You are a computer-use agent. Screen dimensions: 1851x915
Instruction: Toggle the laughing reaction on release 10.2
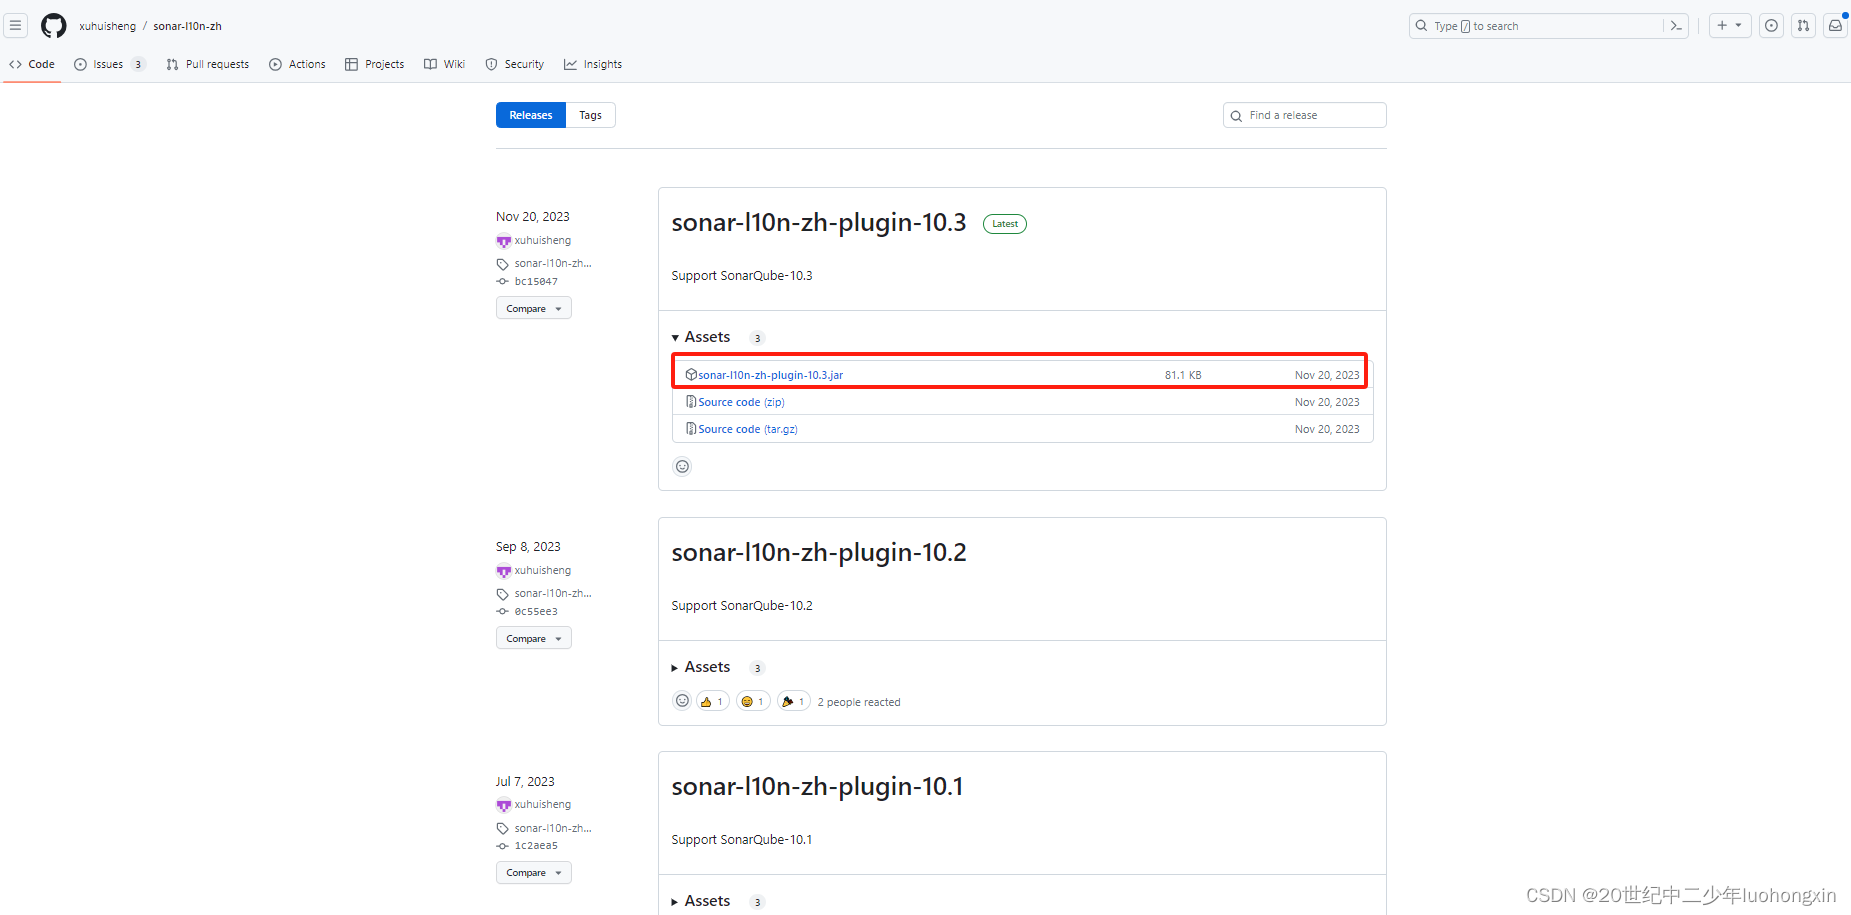[752, 701]
